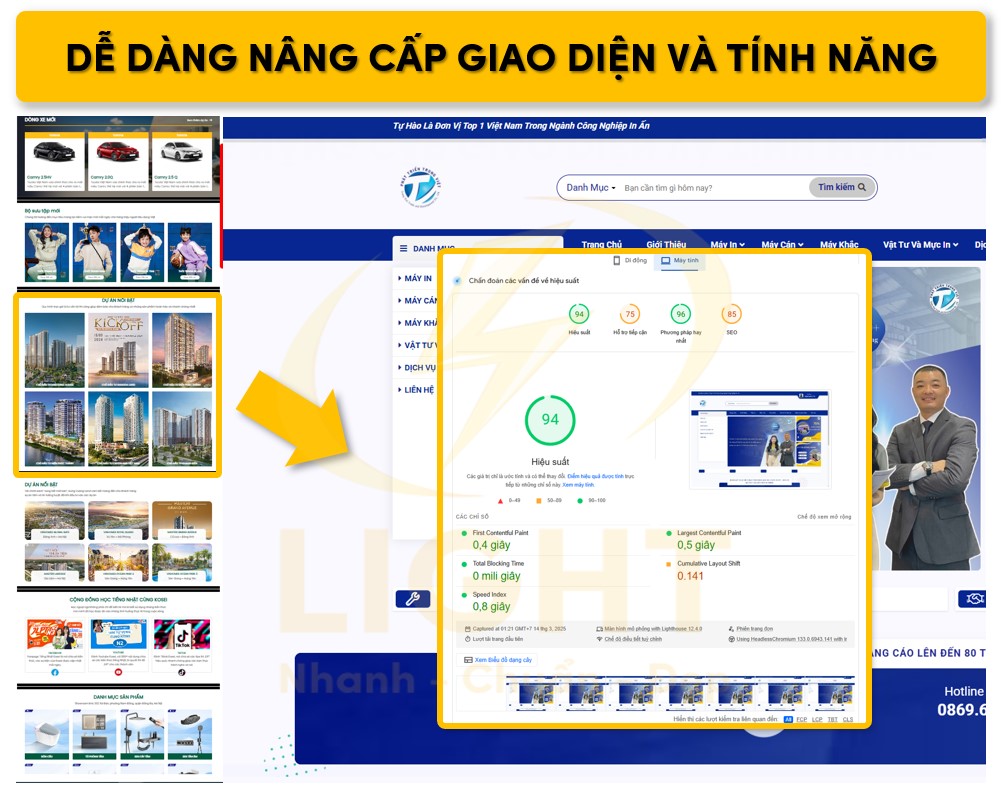Expand DỊCH VỤ in the category sidebar
The image size is (1001, 793).
pos(417,368)
